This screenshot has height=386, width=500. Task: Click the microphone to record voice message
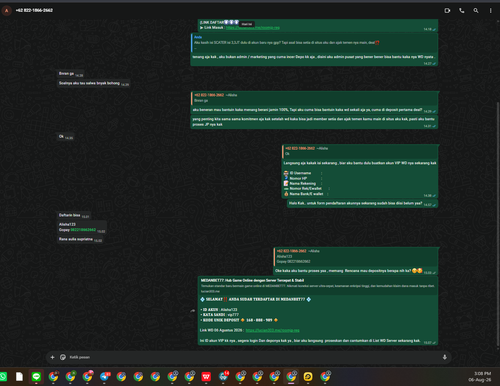coord(445,357)
